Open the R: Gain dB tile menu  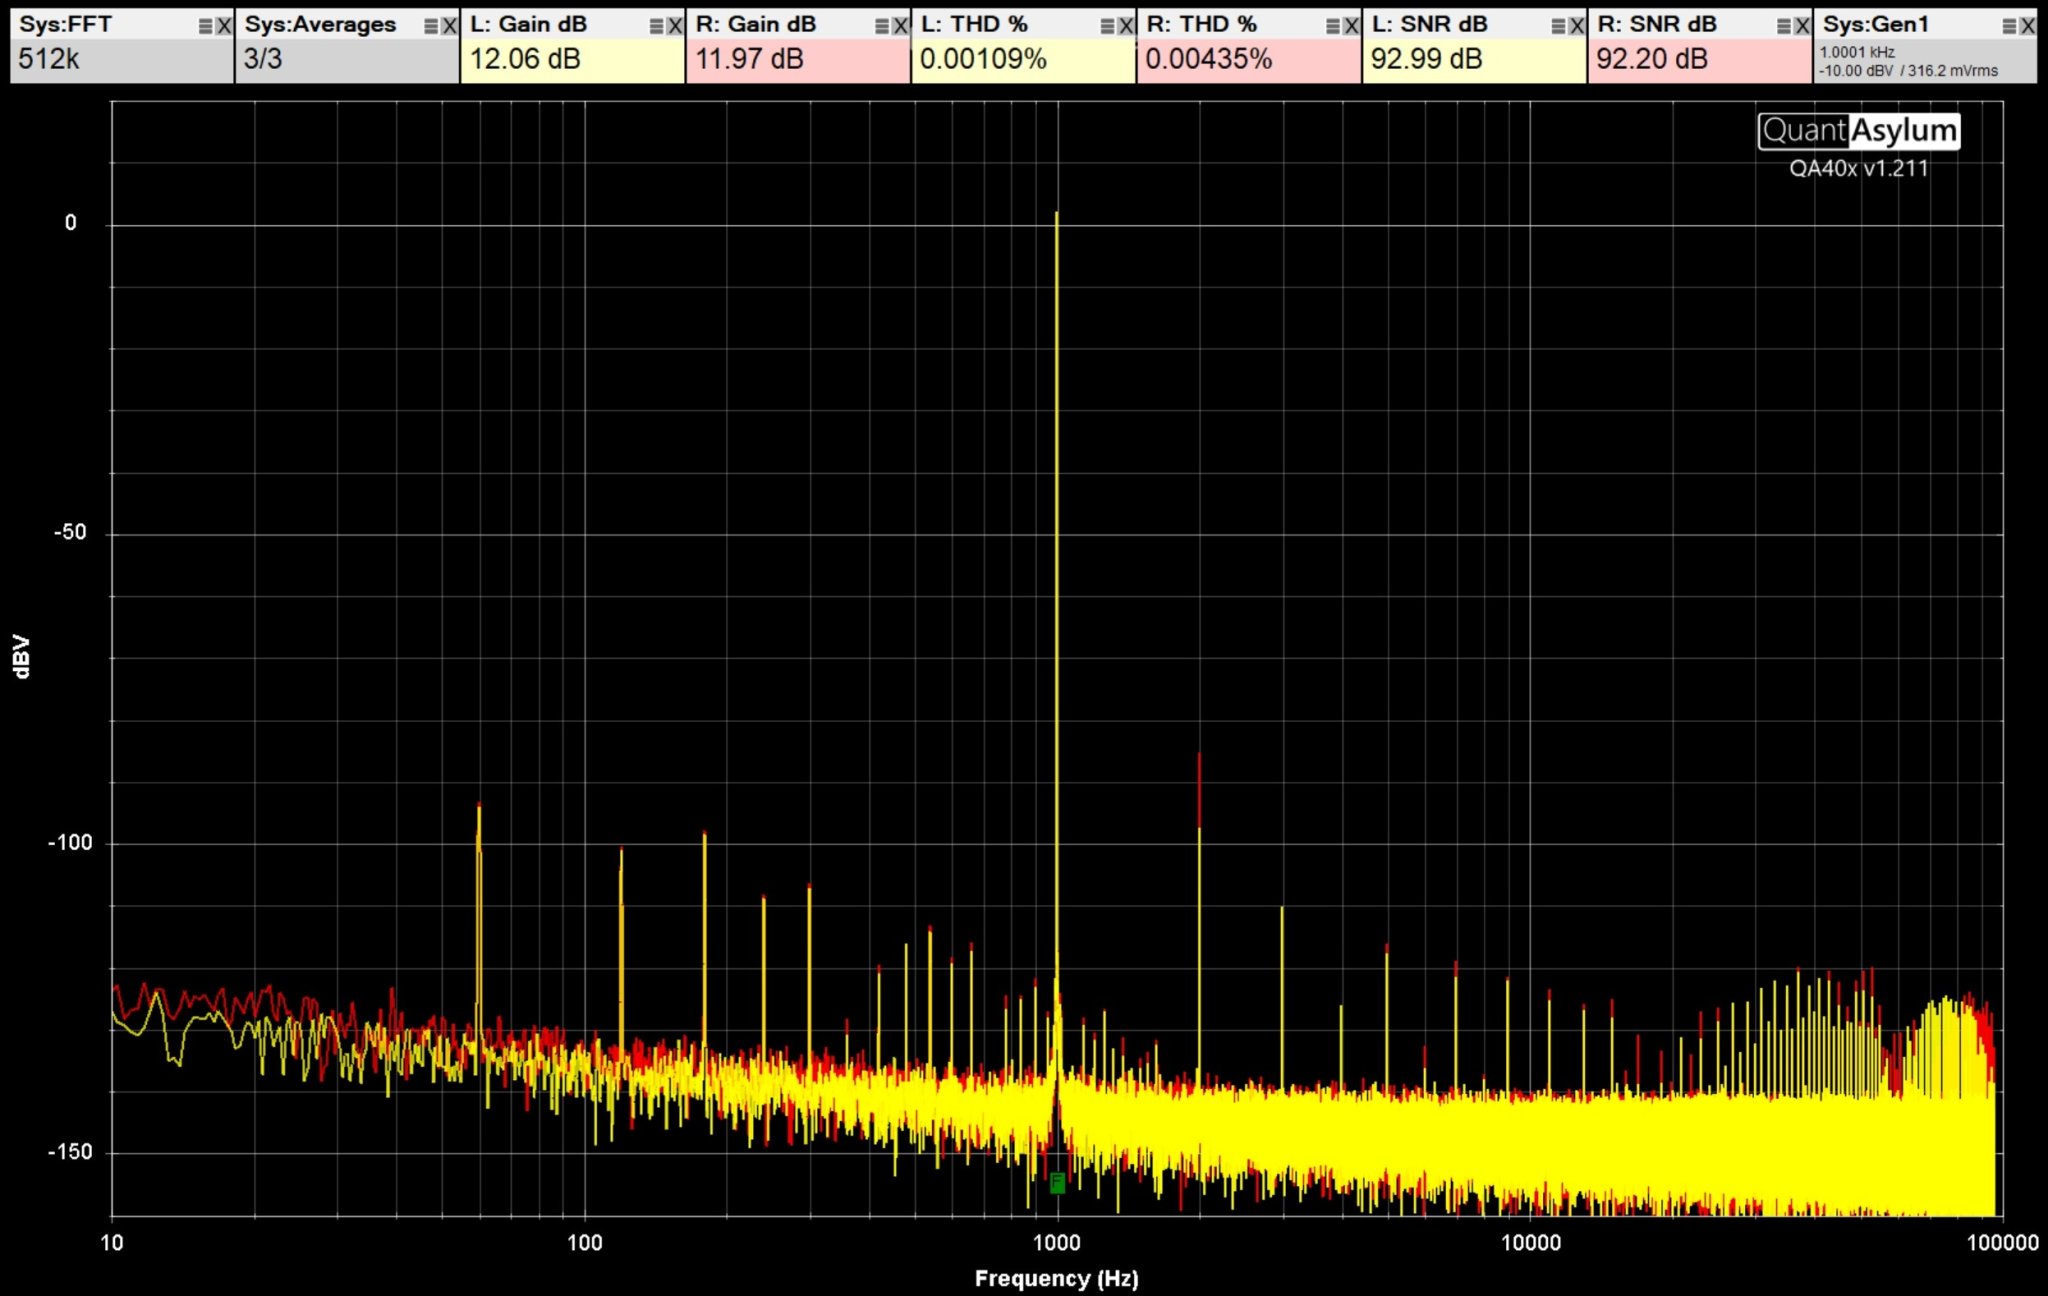(882, 26)
